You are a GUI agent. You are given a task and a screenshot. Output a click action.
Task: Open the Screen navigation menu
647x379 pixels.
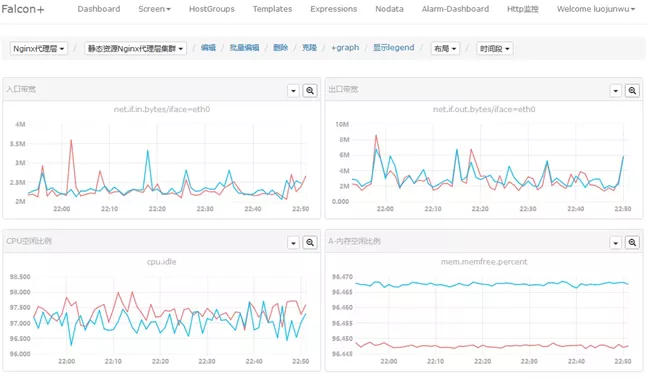154,9
